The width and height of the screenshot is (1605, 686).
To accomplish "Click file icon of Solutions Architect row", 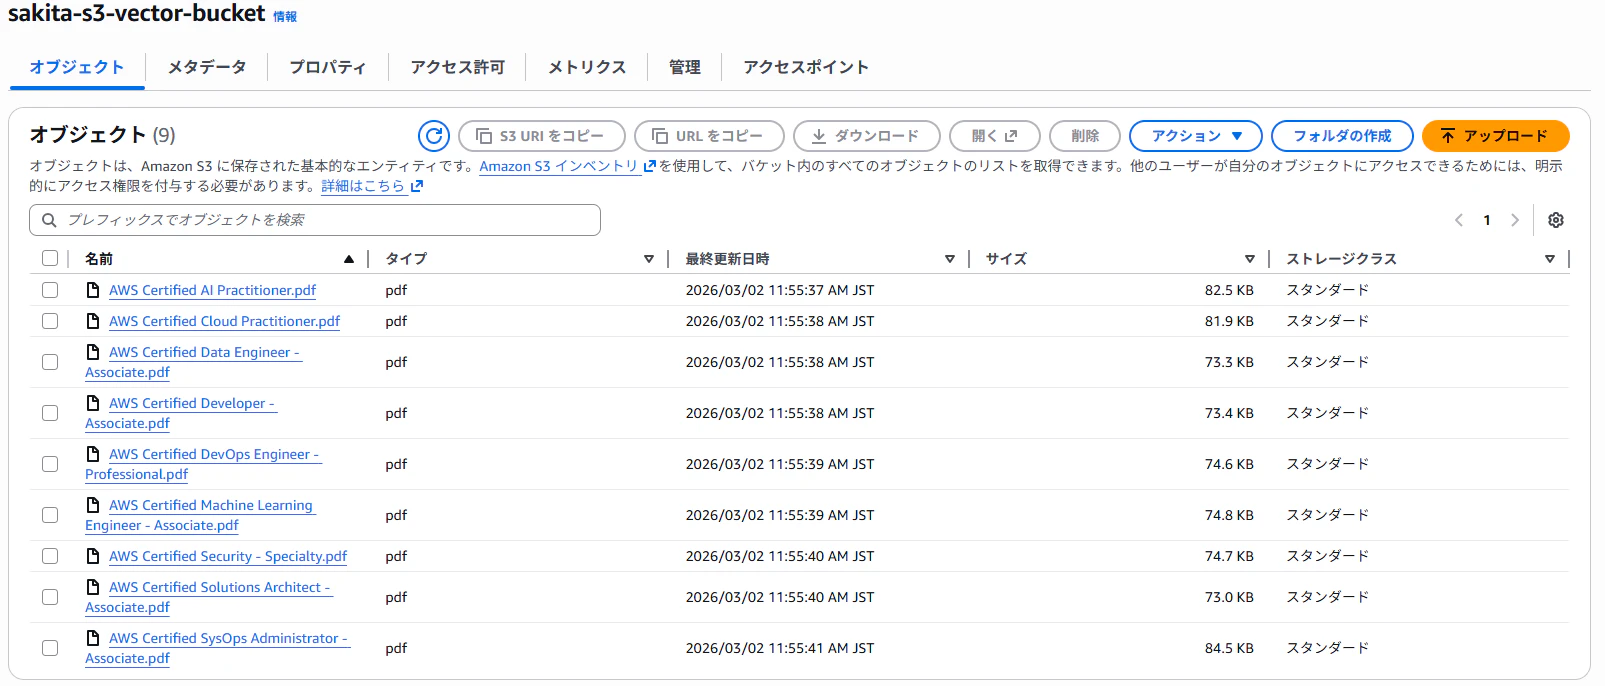I will 93,587.
